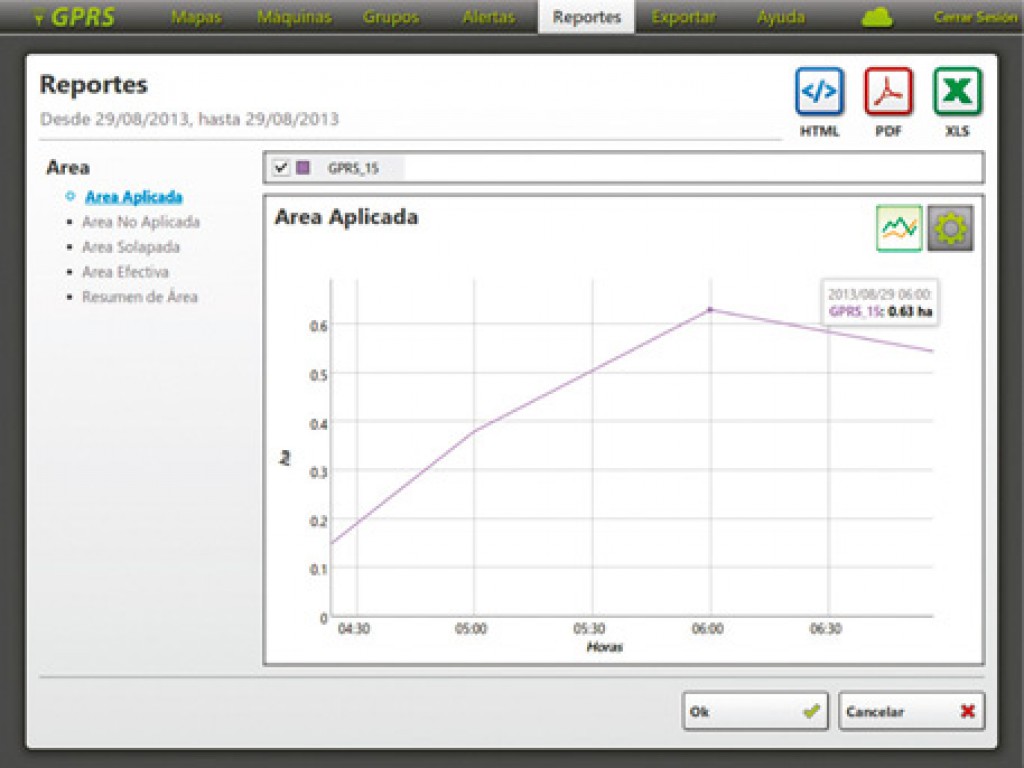Open chart settings gear icon

949,229
